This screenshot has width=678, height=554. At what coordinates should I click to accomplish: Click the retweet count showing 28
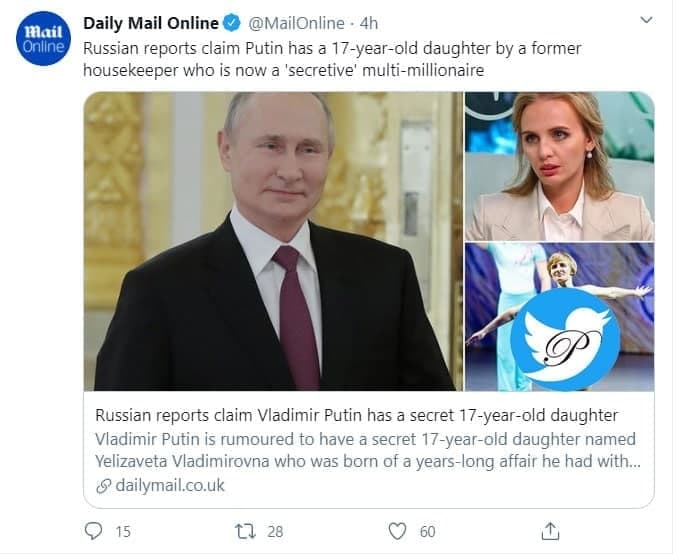(276, 532)
